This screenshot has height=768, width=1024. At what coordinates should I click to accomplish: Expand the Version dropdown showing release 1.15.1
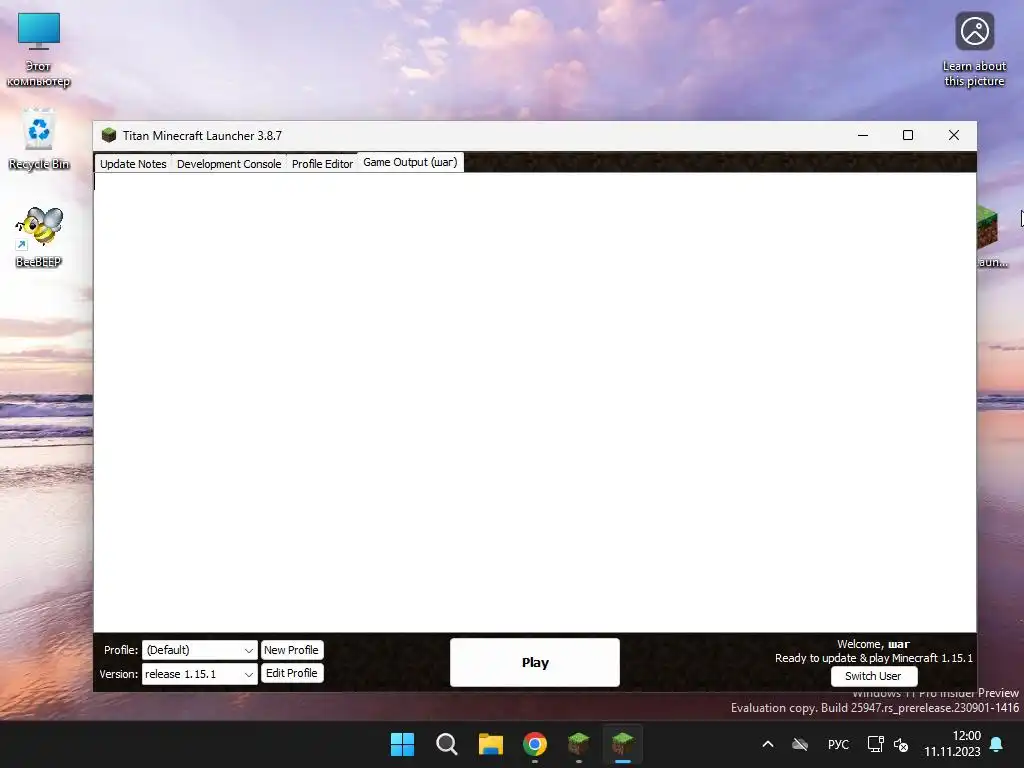199,674
